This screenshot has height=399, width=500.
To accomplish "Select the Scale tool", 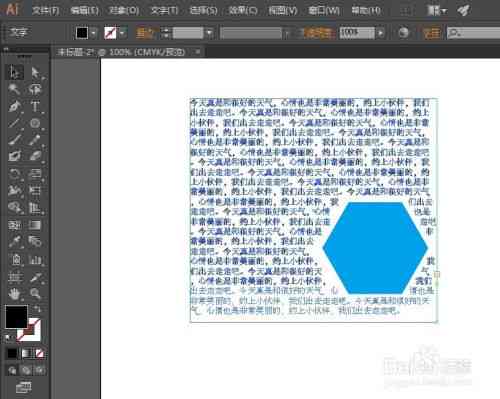I will pos(35,174).
